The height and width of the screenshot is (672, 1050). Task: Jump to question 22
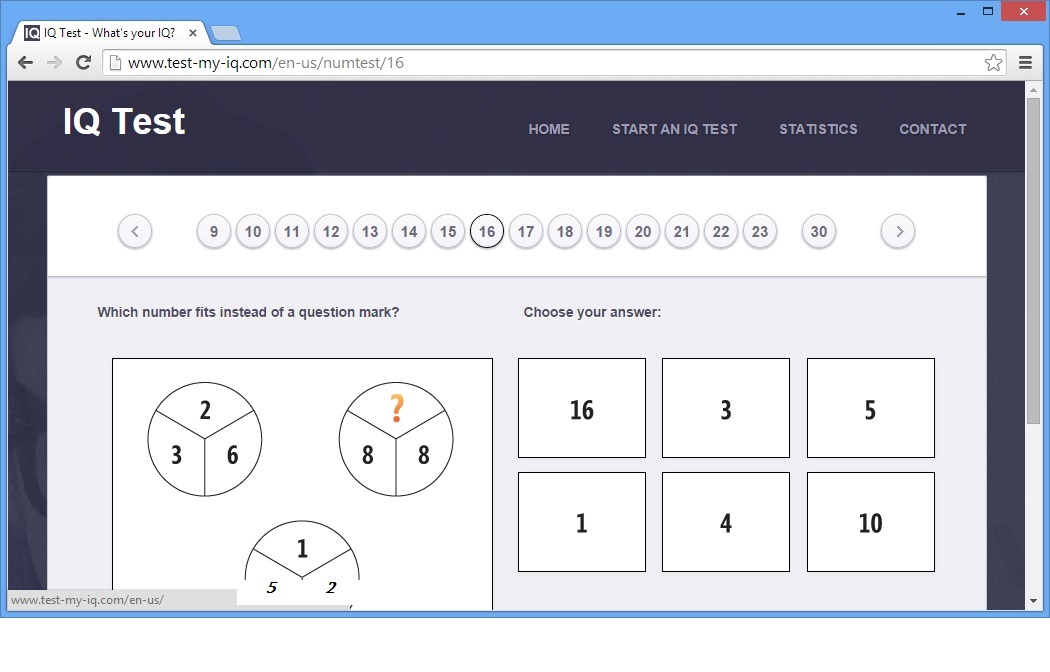point(721,232)
